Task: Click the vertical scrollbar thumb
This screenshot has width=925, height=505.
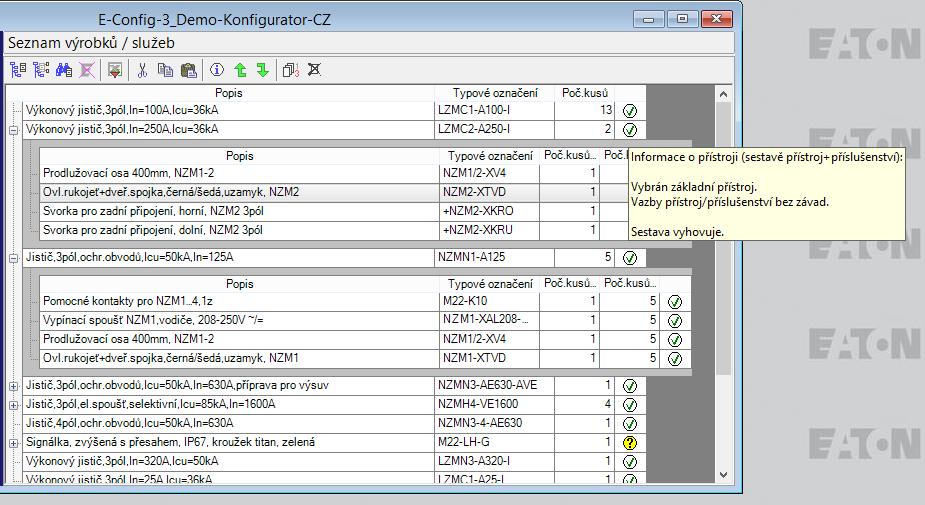Action: pyautogui.click(x=723, y=238)
